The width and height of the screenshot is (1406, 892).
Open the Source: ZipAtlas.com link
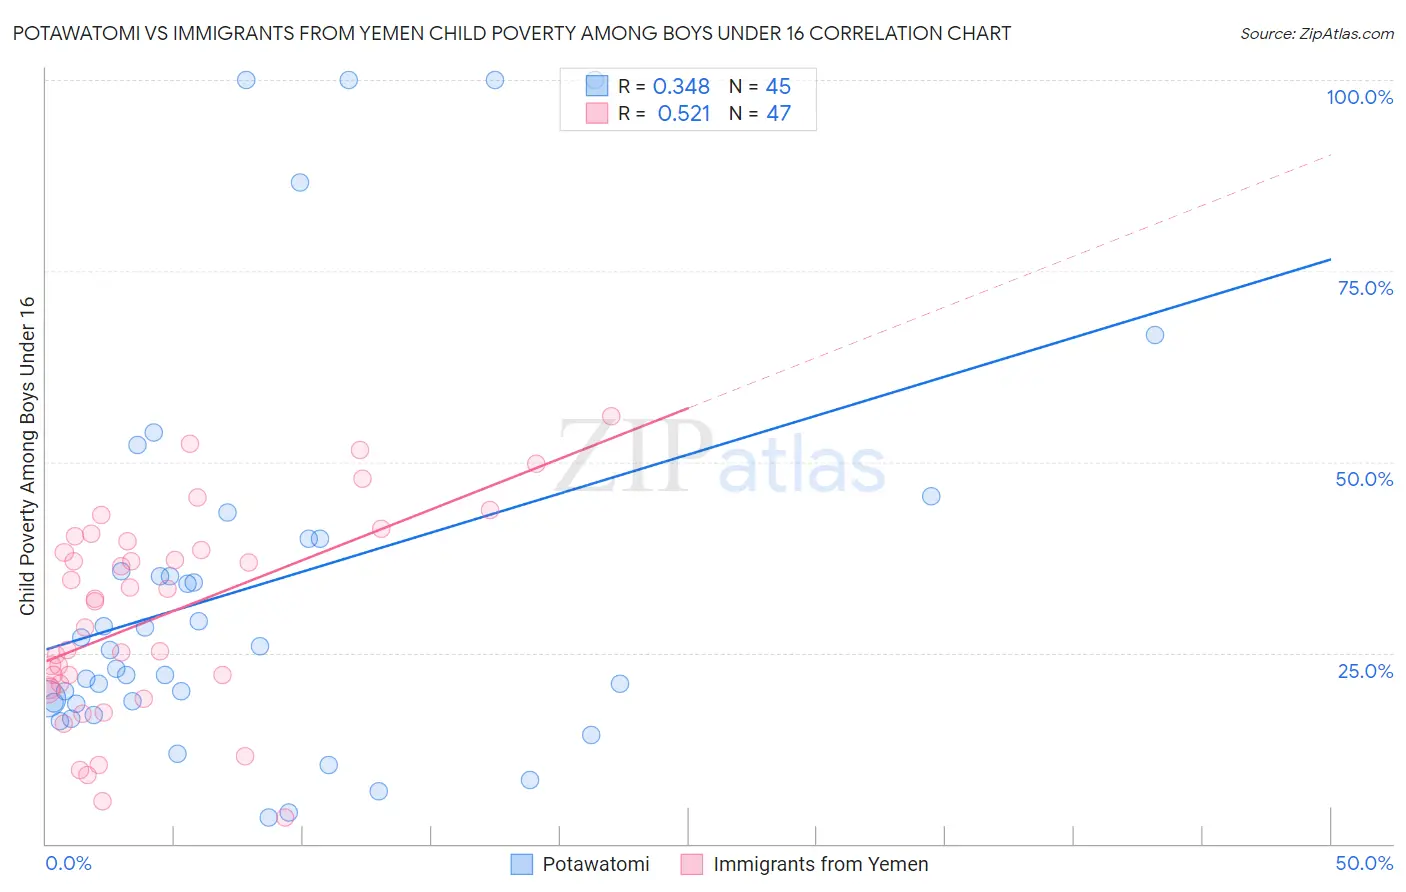(1317, 34)
